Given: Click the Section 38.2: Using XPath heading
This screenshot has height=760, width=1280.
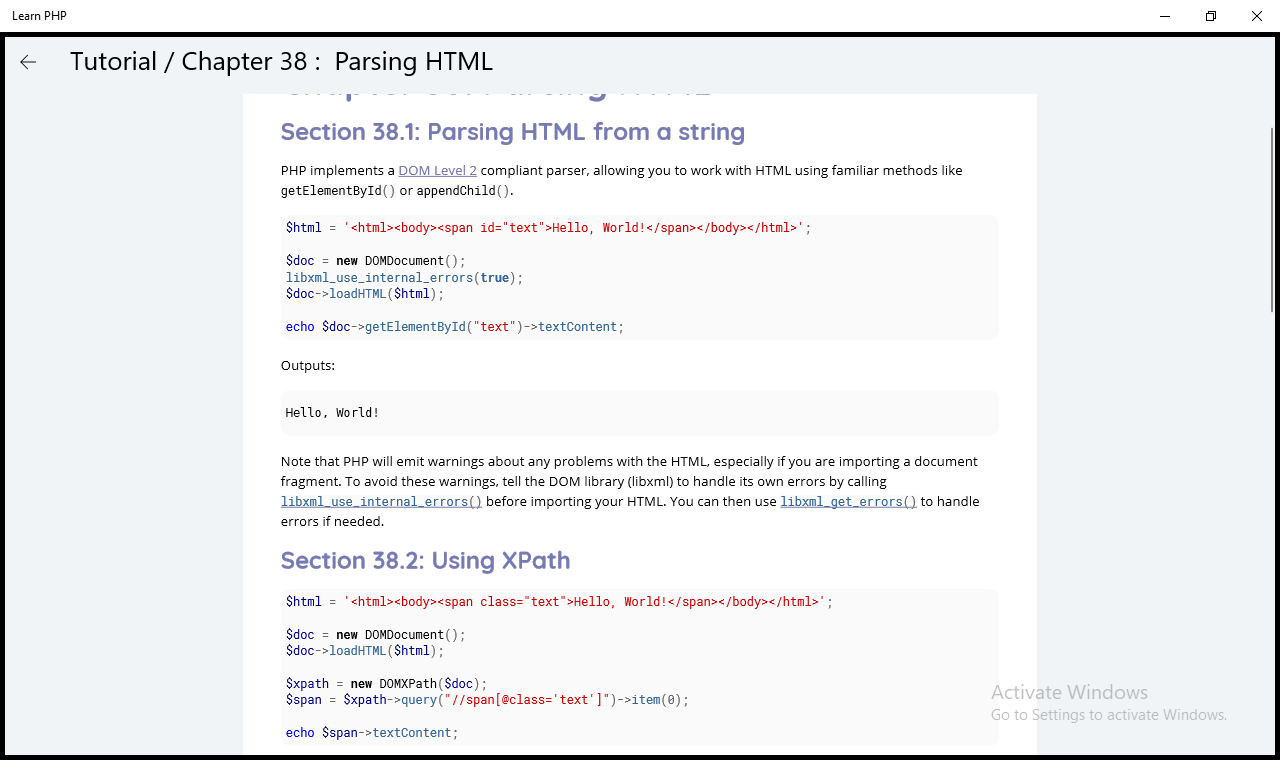Looking at the screenshot, I should click(425, 560).
